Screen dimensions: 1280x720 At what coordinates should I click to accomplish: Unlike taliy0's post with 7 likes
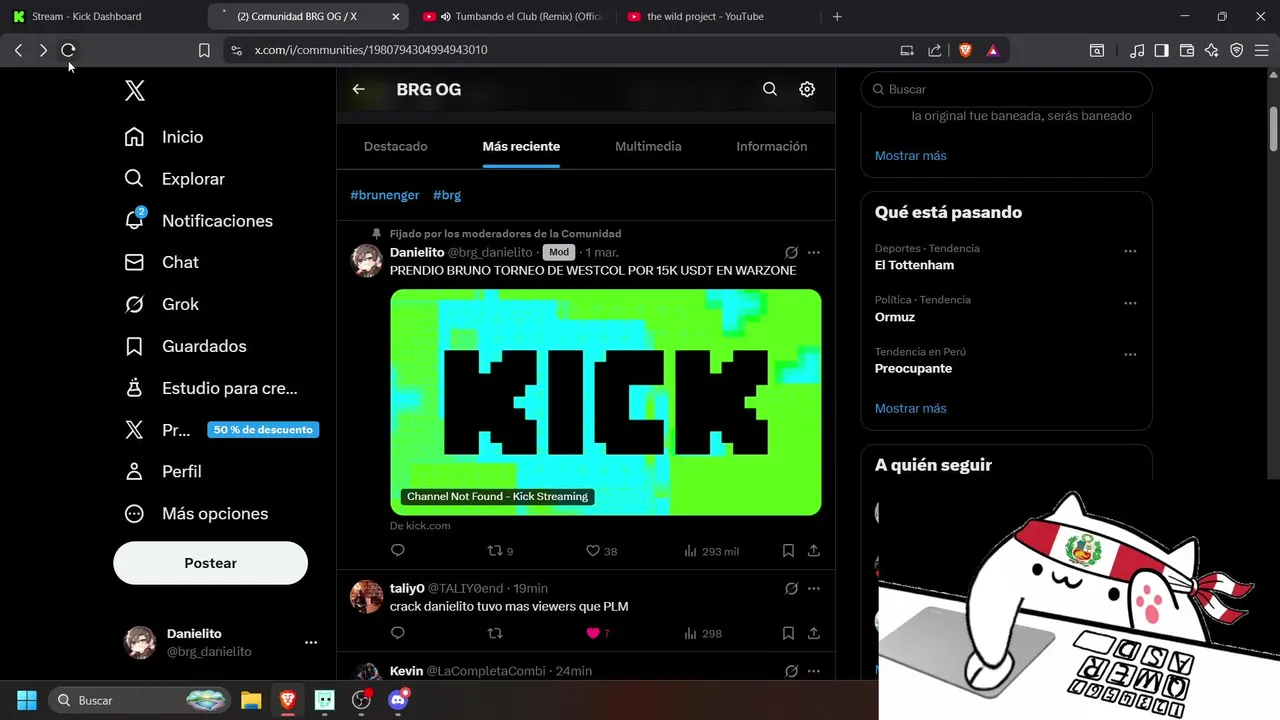598,633
